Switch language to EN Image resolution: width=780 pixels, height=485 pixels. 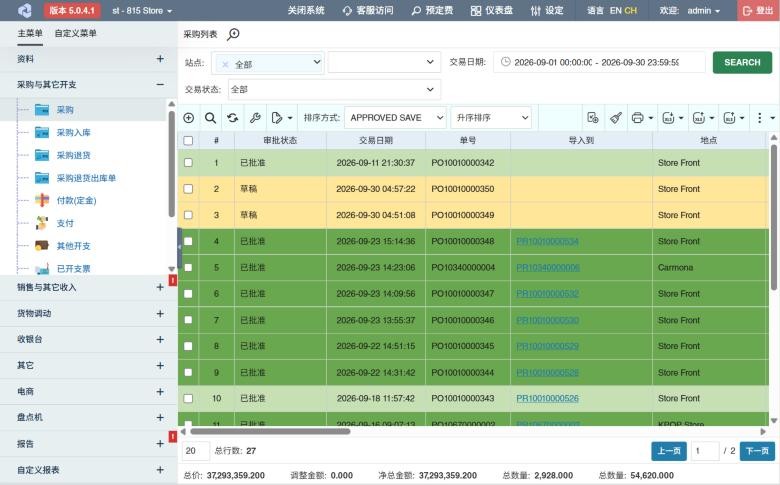pos(615,10)
